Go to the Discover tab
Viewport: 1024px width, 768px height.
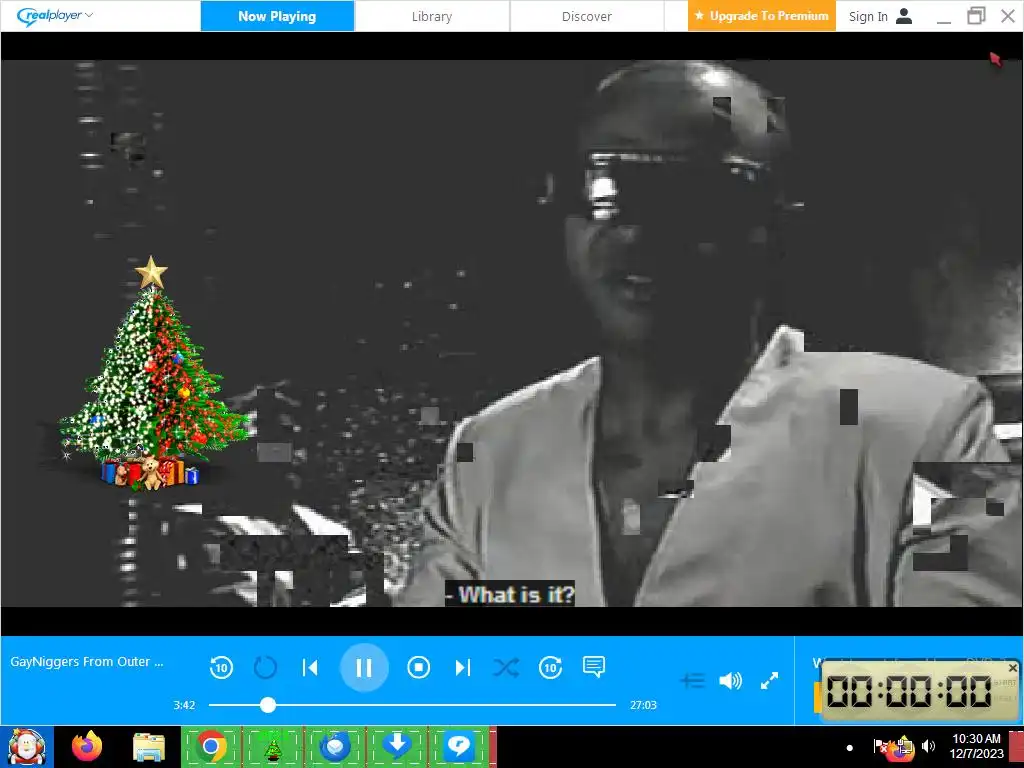pyautogui.click(x=586, y=16)
